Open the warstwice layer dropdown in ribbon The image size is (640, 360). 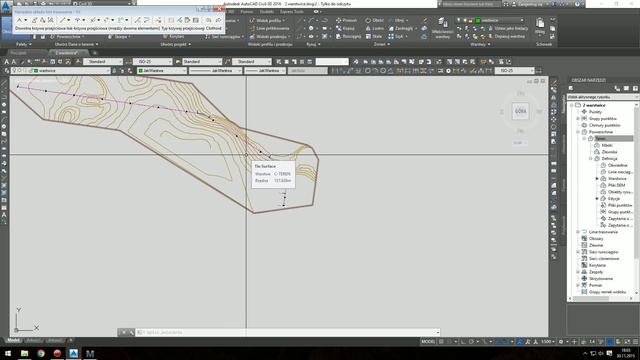tap(522, 20)
